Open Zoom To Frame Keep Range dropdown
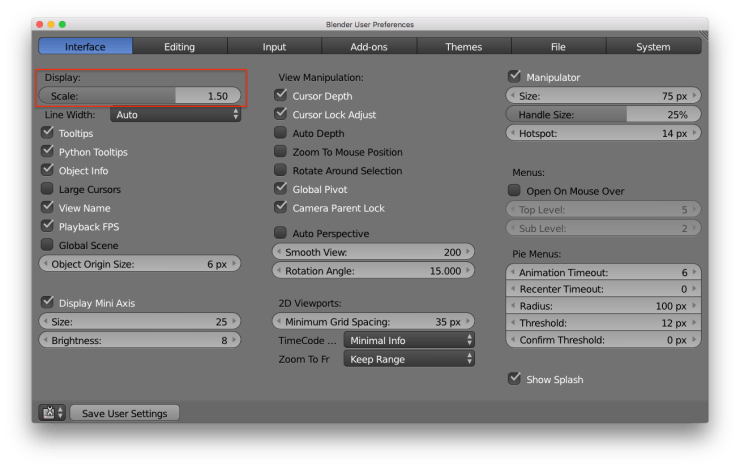 point(409,359)
